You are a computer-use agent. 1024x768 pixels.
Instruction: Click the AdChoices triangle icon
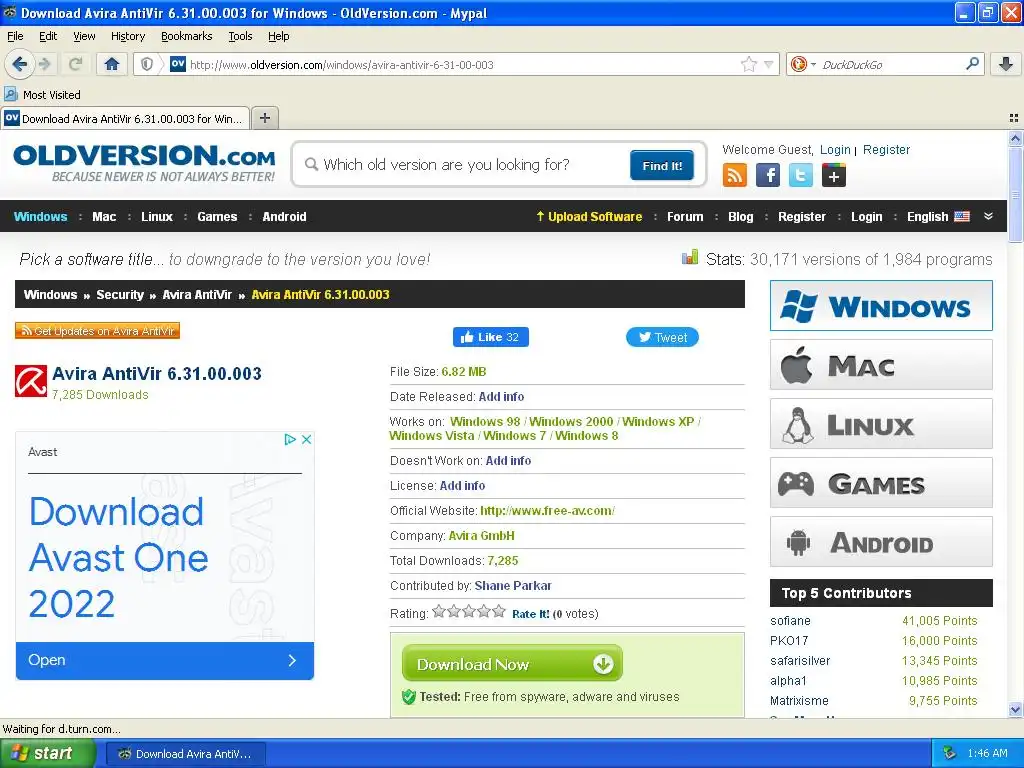click(290, 440)
